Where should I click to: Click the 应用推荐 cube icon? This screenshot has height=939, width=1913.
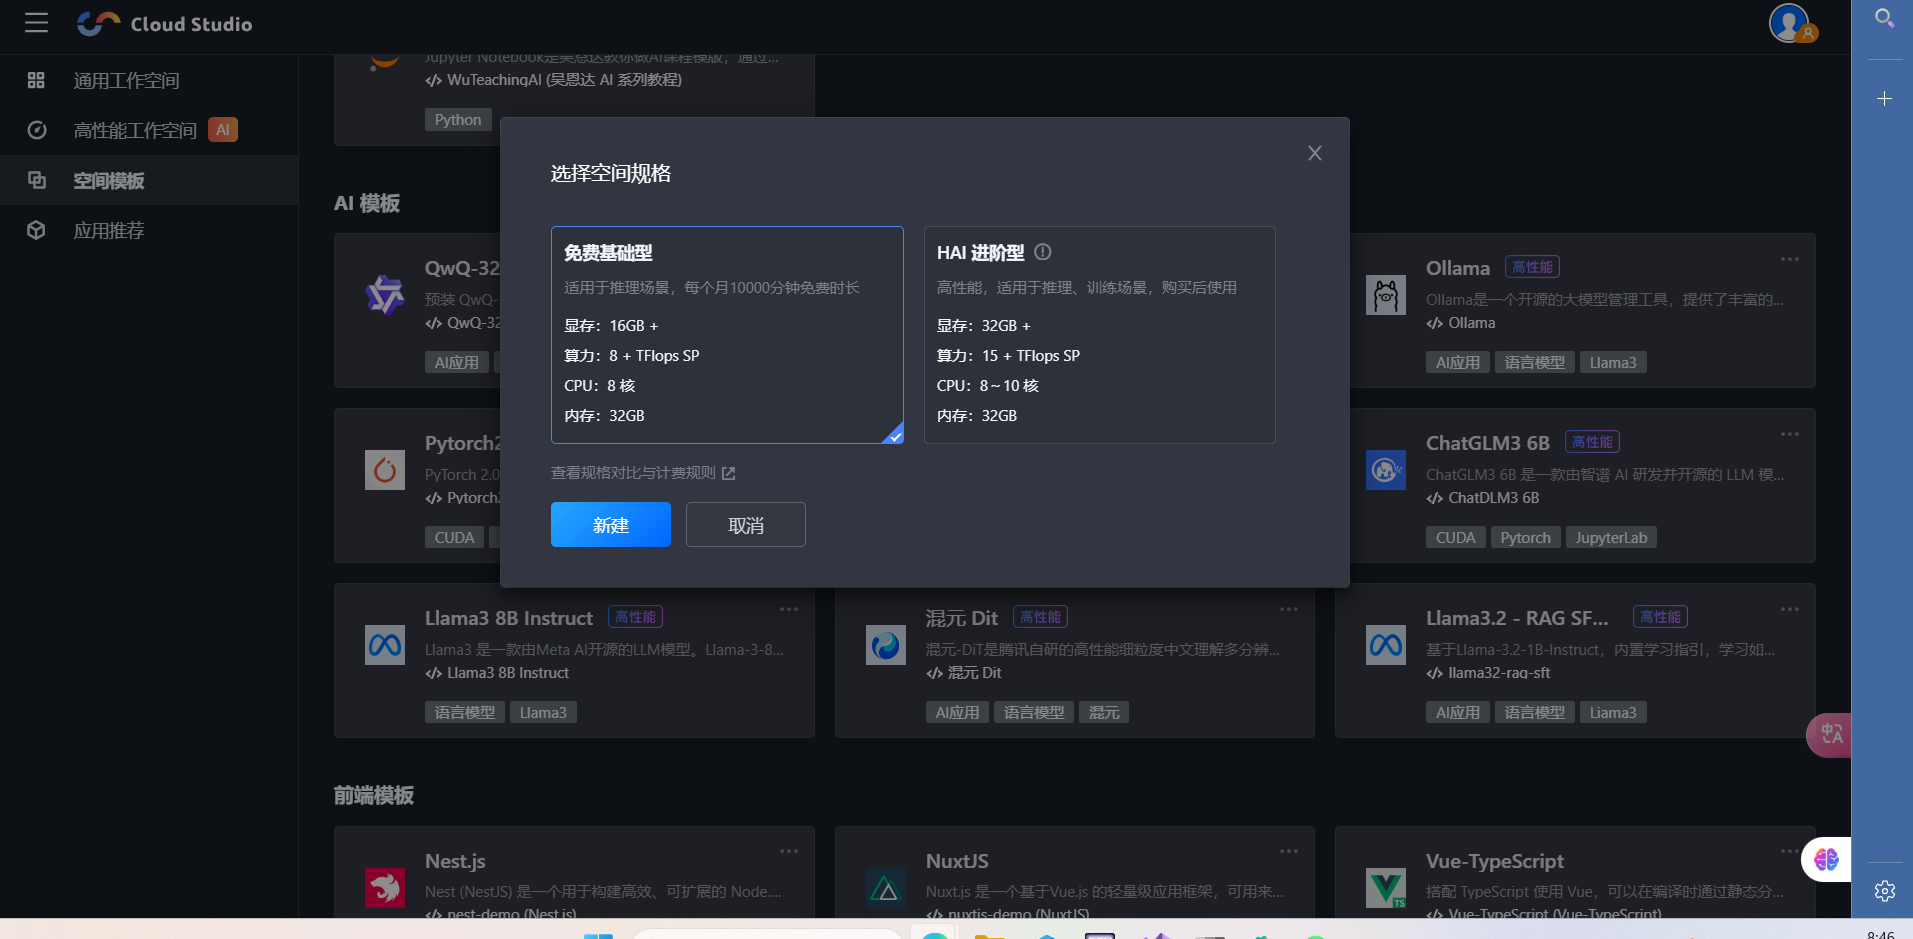pyautogui.click(x=36, y=230)
